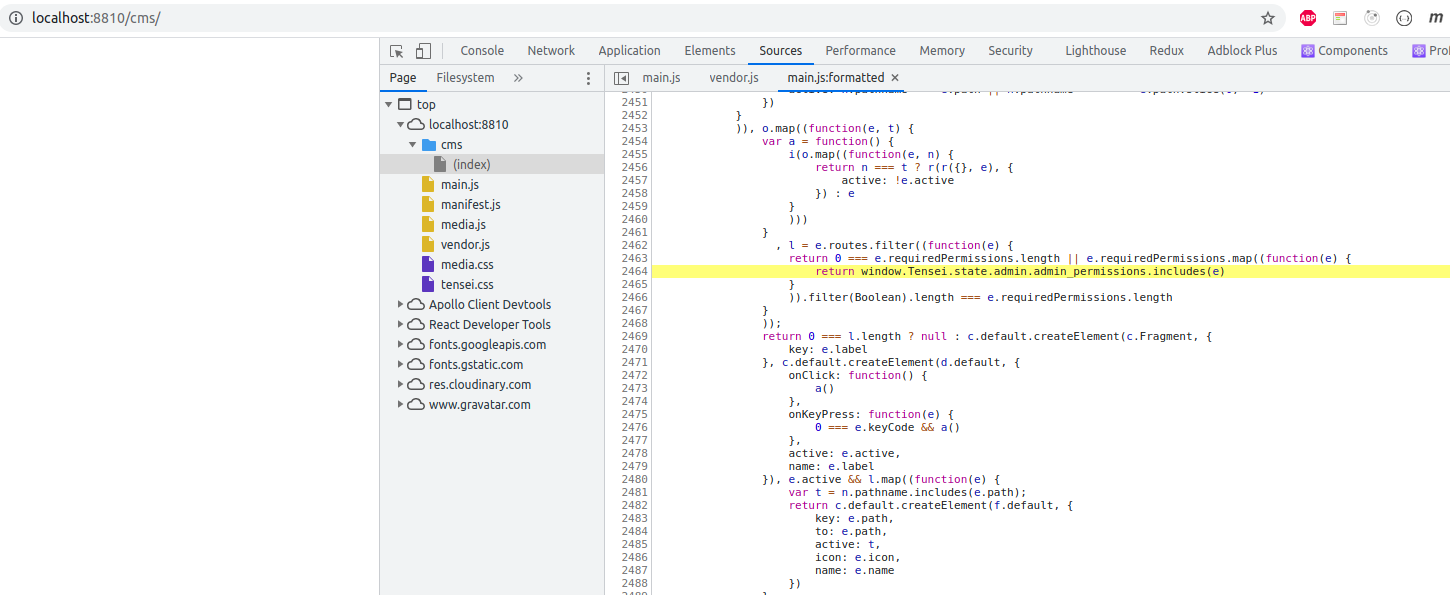Click the sidebar hide icon beside main.js tab
1450x595 pixels.
coord(621,77)
